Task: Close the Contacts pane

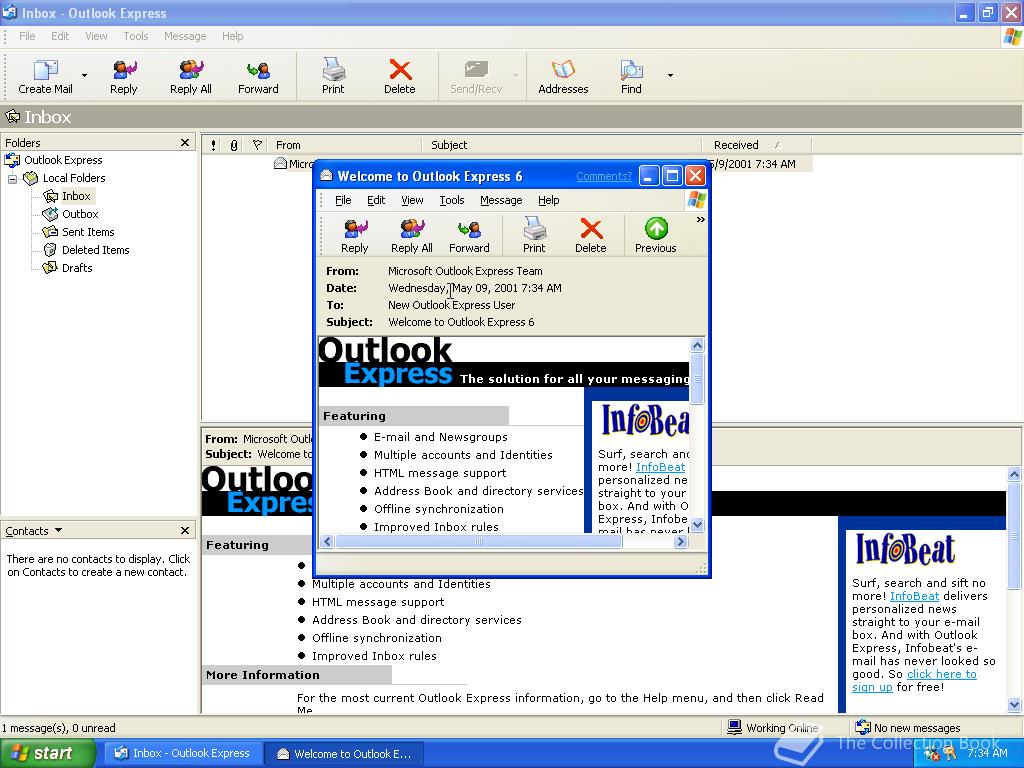Action: [185, 531]
